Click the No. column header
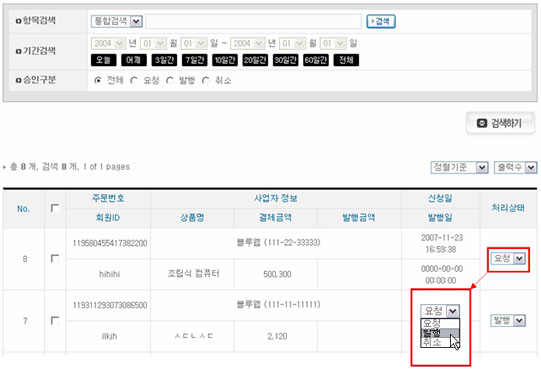 coord(23,209)
